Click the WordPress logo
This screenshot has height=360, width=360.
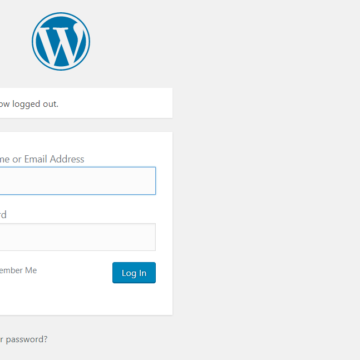click(61, 41)
